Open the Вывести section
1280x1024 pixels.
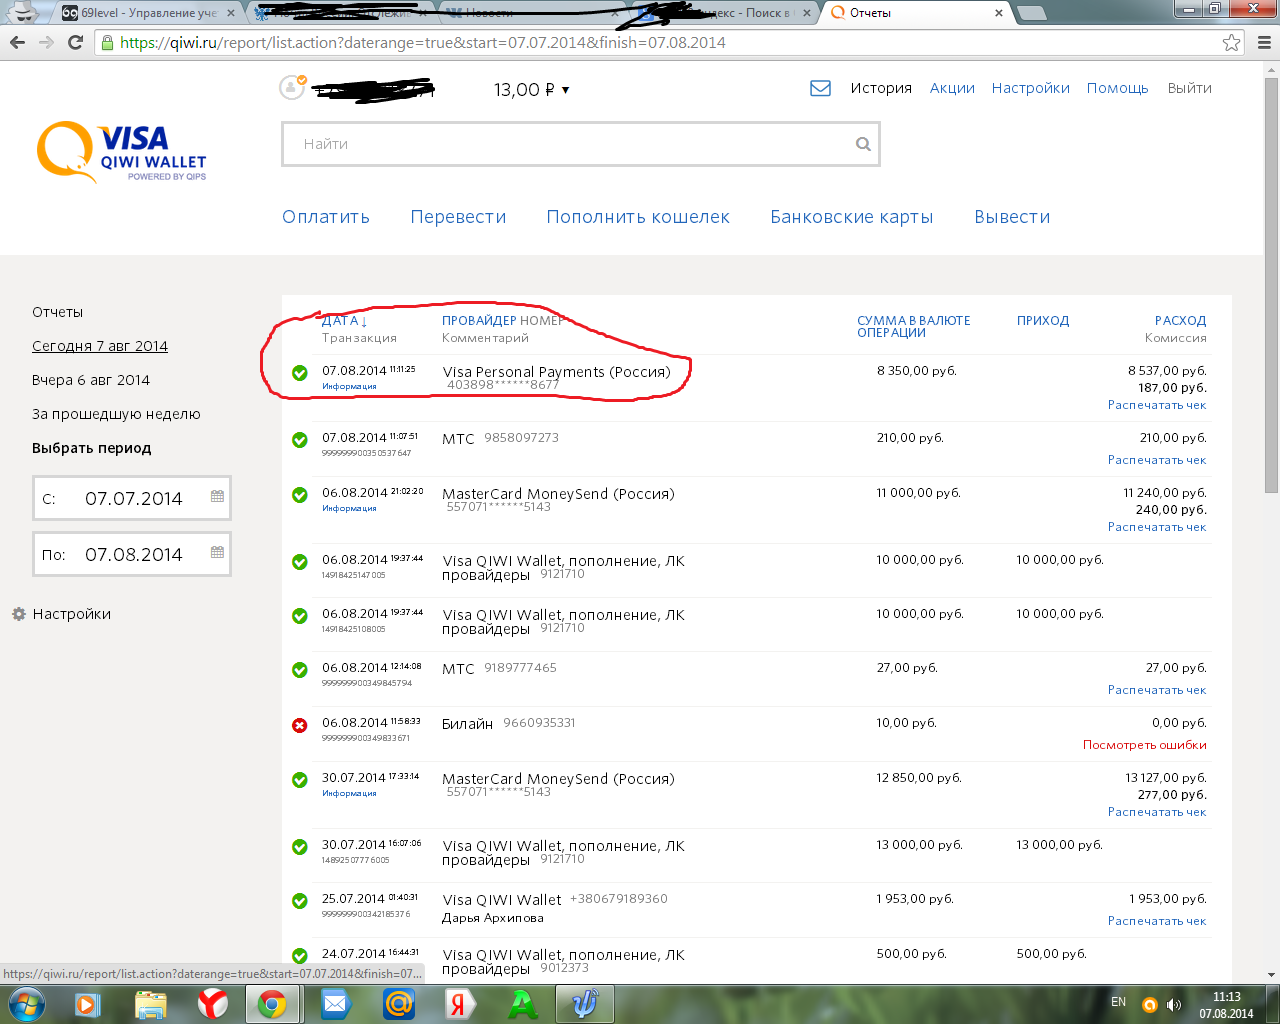[1012, 217]
